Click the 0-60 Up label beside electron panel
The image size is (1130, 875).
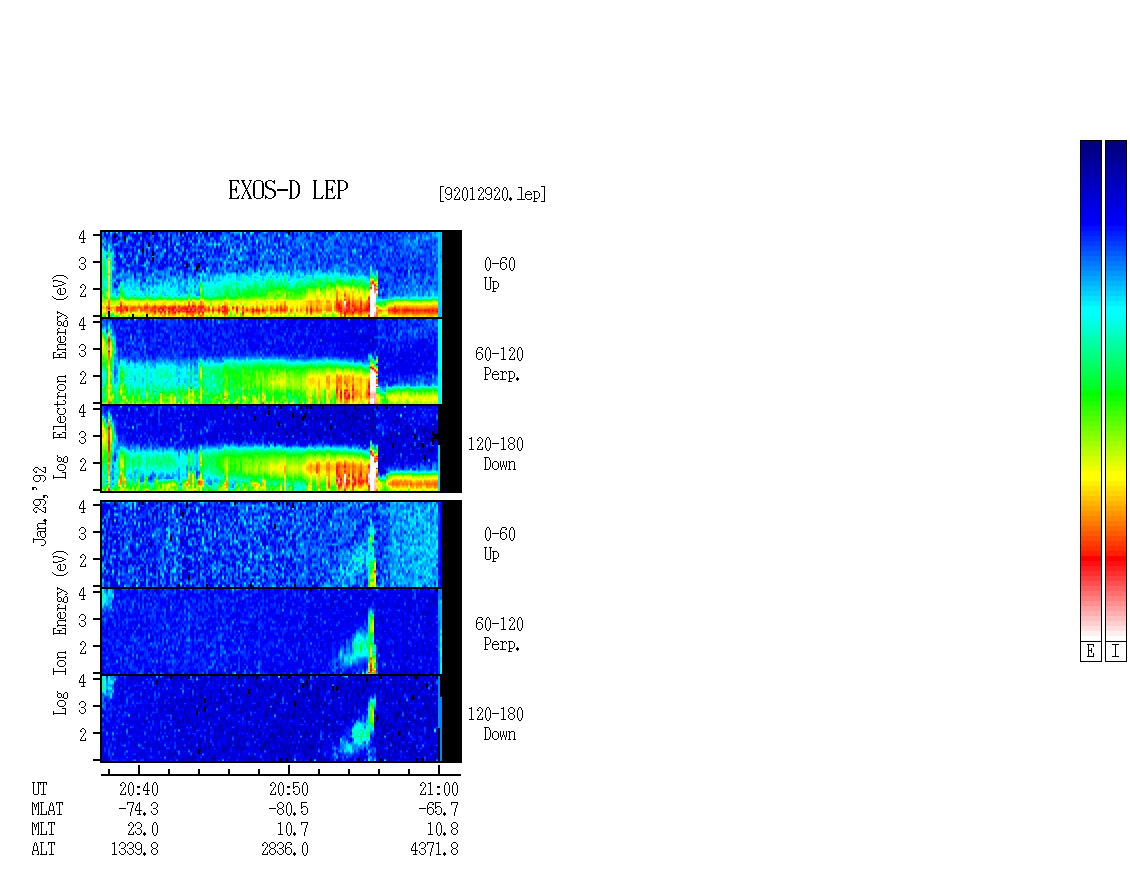[499, 274]
